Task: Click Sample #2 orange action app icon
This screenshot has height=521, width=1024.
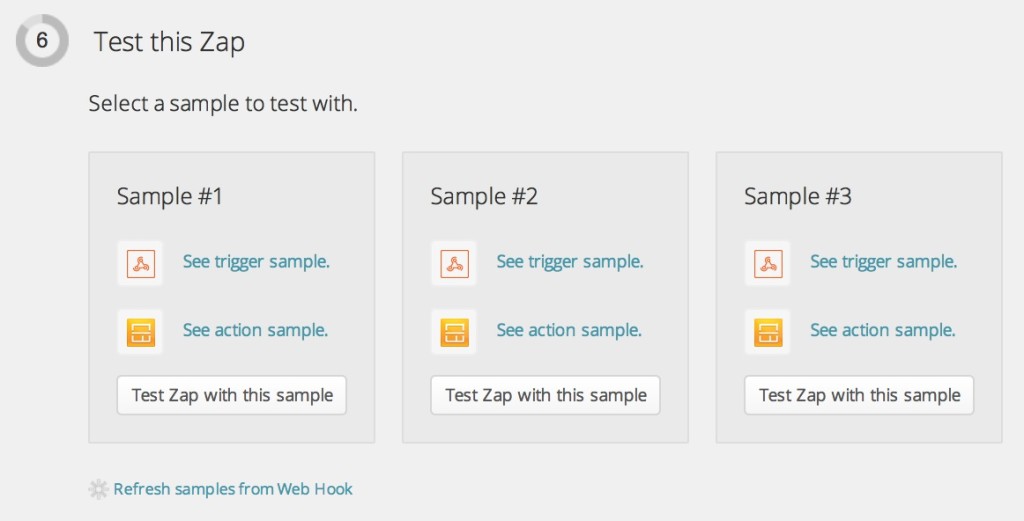Action: pos(454,332)
